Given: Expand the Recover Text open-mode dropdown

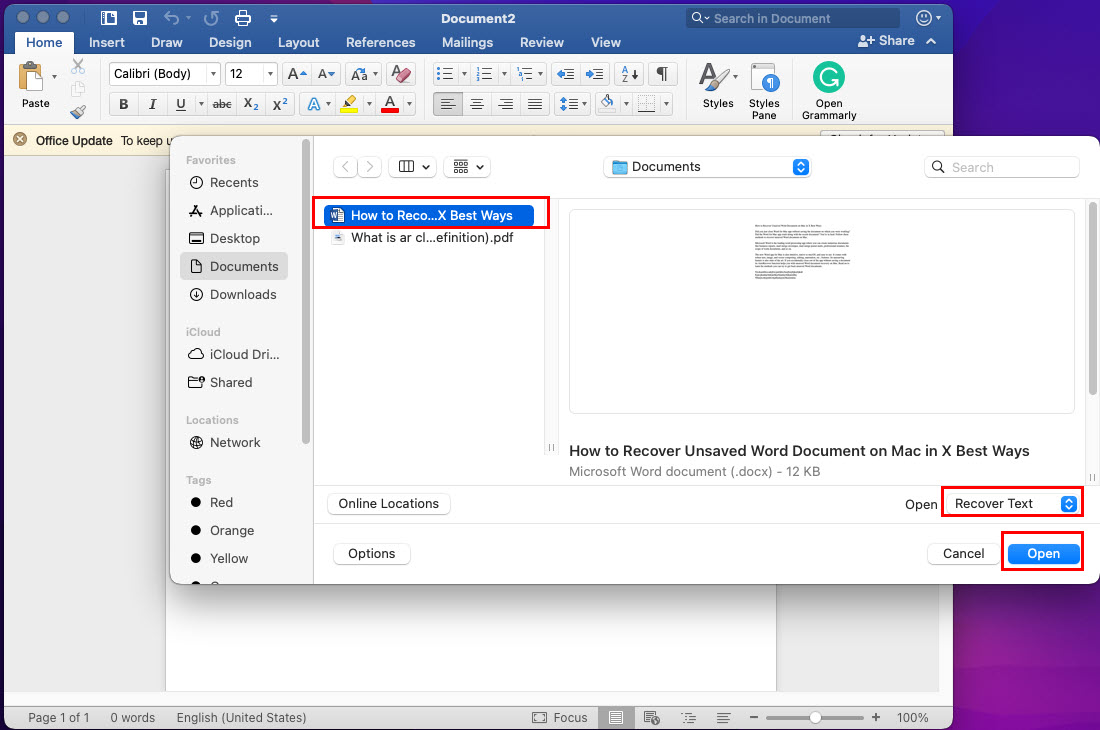Looking at the screenshot, I should (1011, 503).
